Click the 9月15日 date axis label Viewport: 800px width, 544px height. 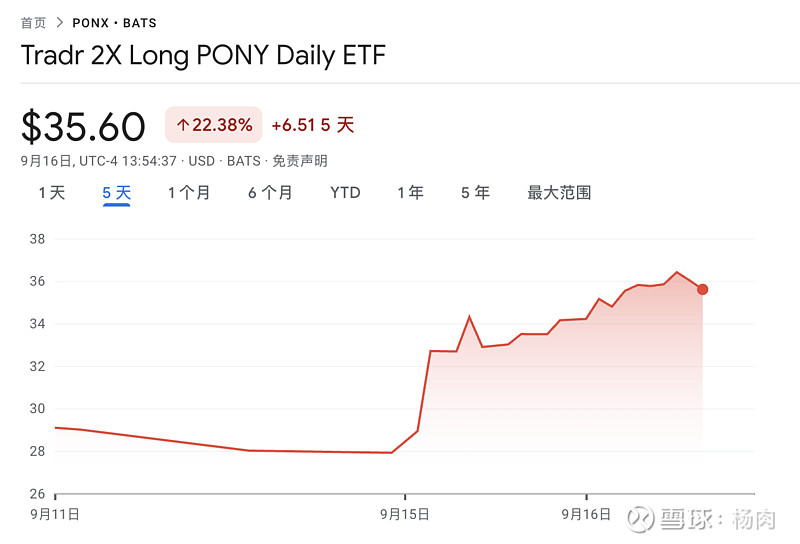405,514
